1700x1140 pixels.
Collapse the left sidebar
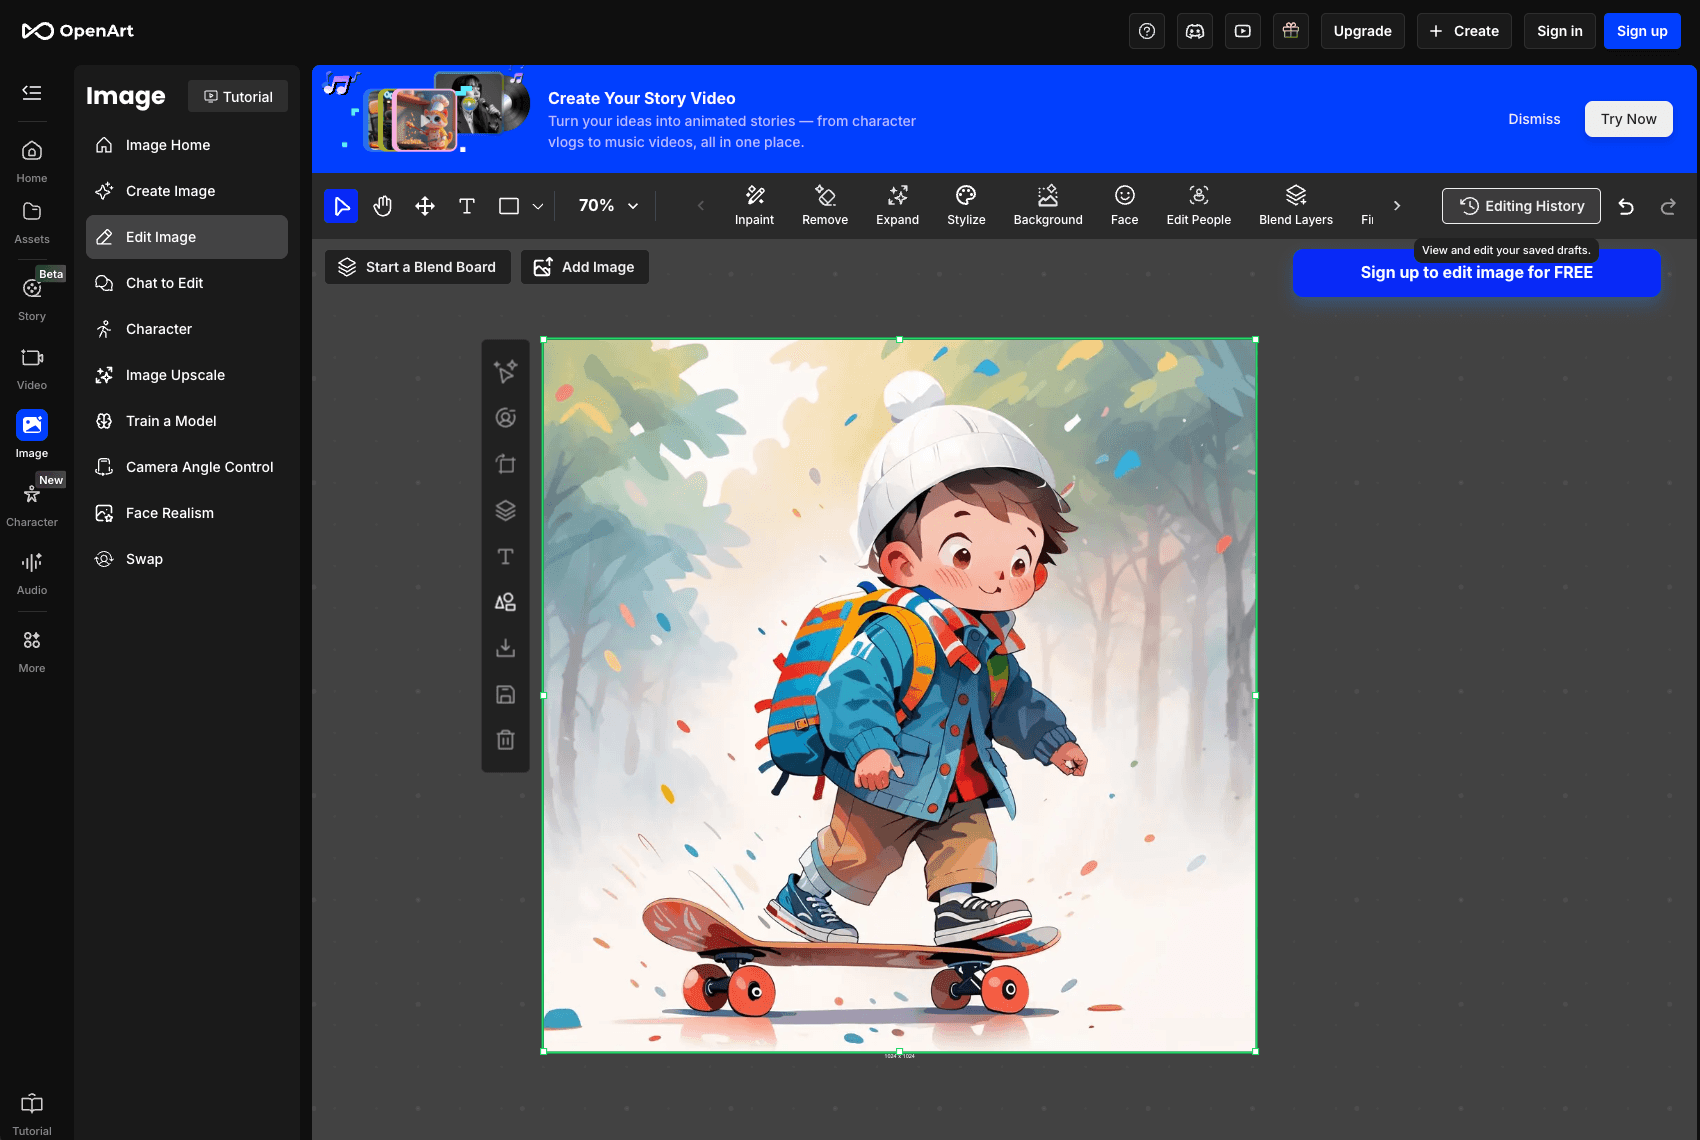[x=31, y=93]
